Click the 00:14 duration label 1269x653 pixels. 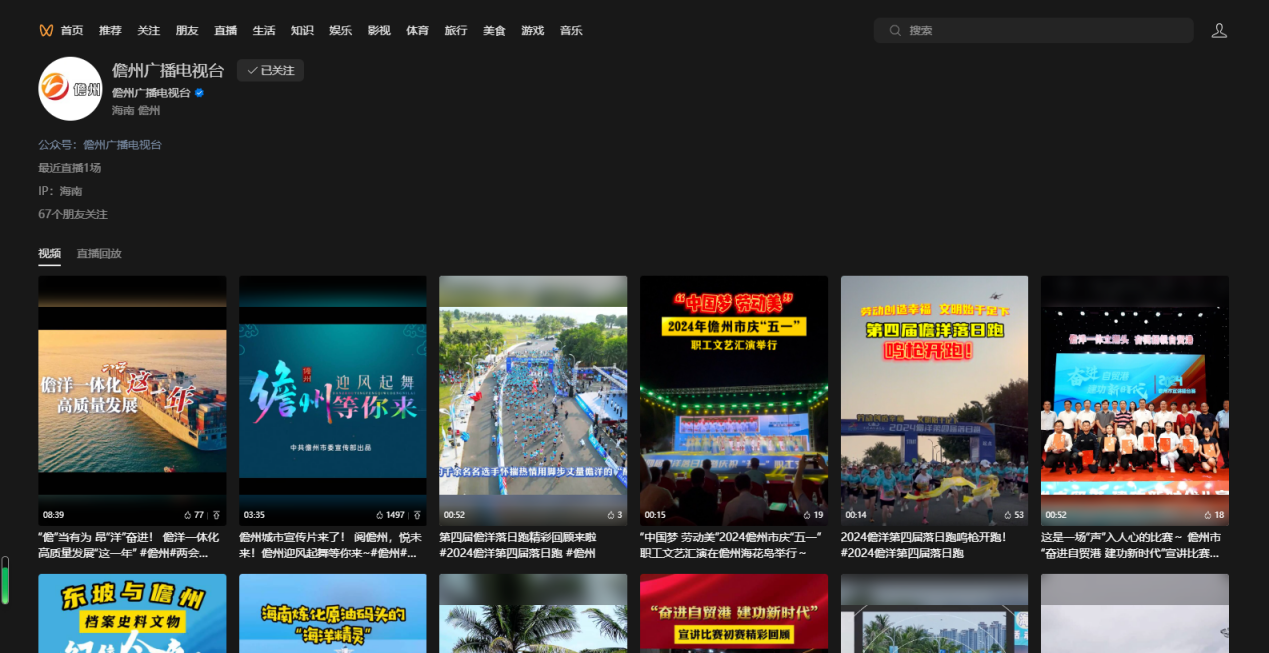[x=856, y=515]
